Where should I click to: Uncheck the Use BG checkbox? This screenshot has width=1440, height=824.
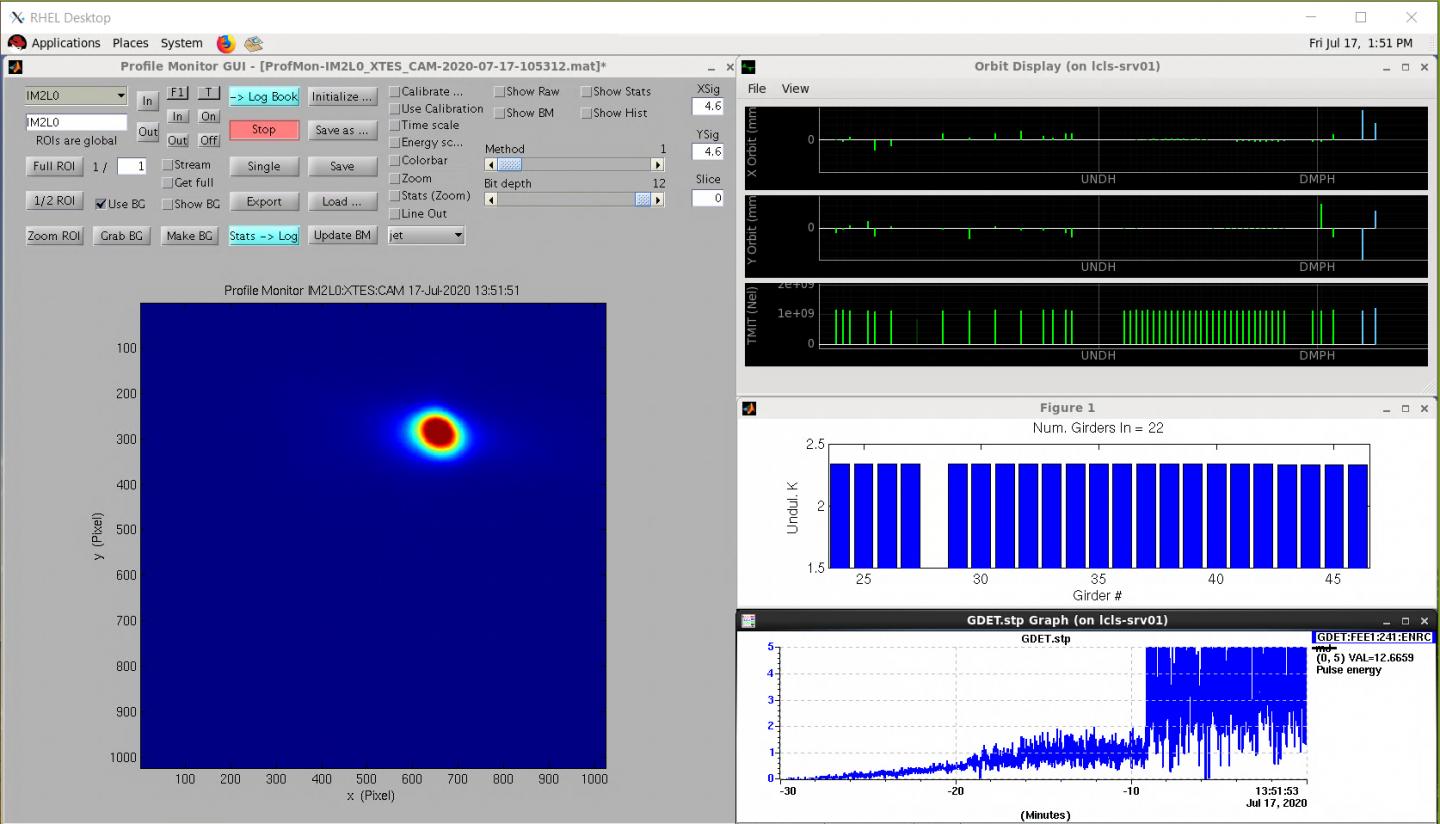[x=101, y=204]
